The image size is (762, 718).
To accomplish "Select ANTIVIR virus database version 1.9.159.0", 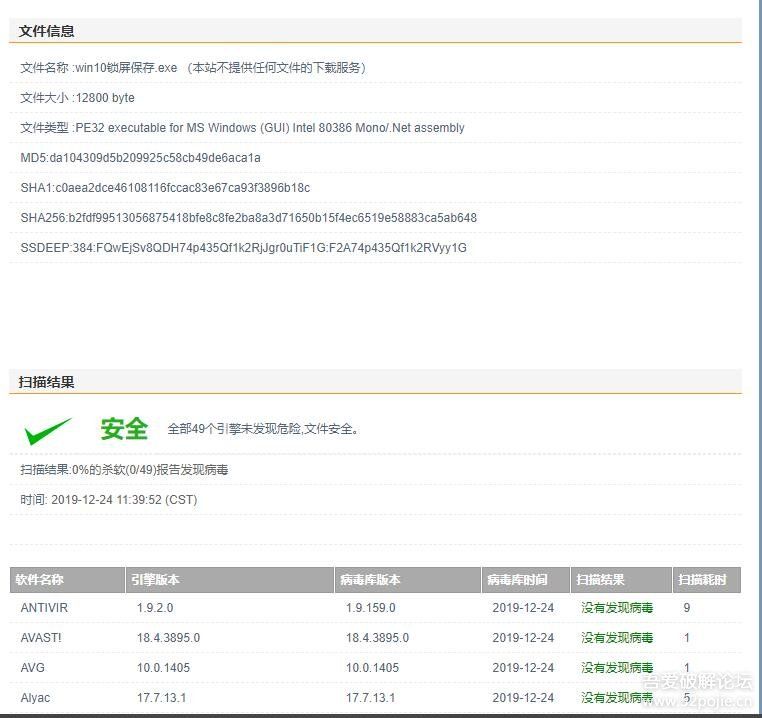I will click(x=371, y=608).
